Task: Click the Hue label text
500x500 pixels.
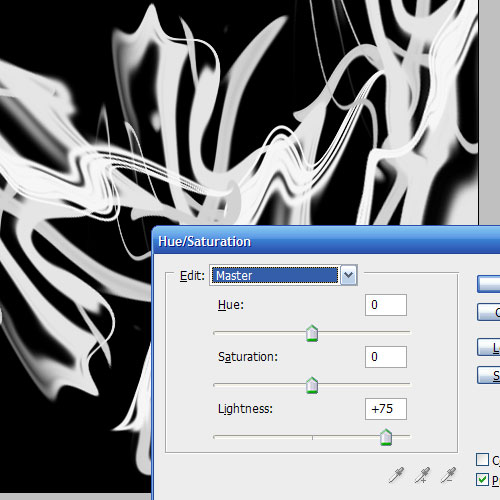Action: (x=231, y=305)
